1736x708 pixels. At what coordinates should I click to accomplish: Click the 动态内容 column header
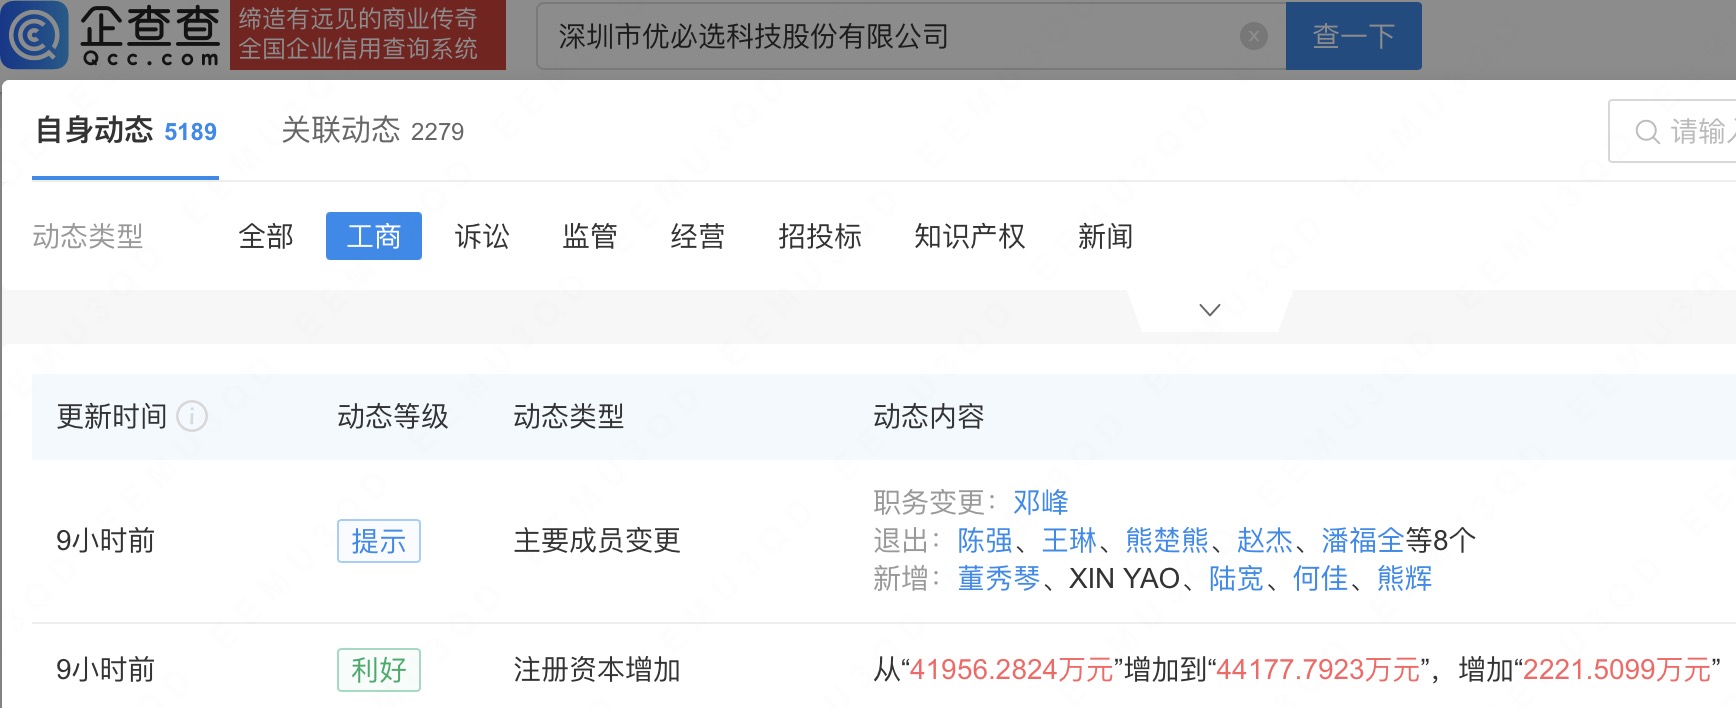click(x=929, y=416)
